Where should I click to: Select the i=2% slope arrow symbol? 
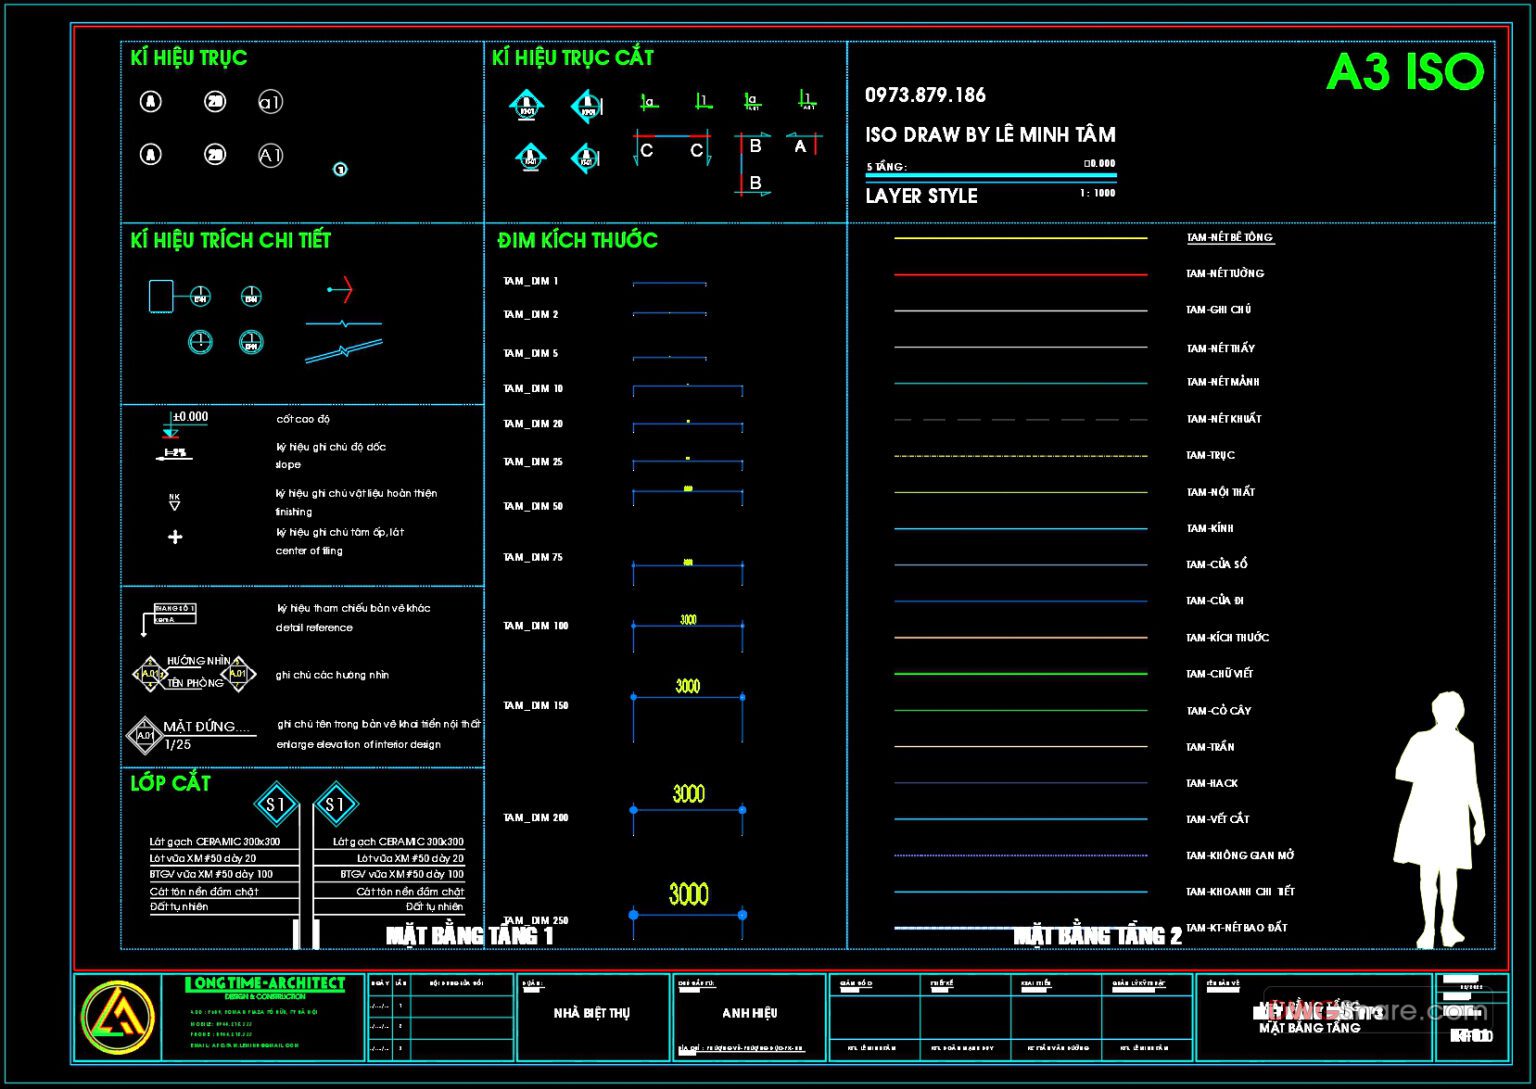click(174, 454)
